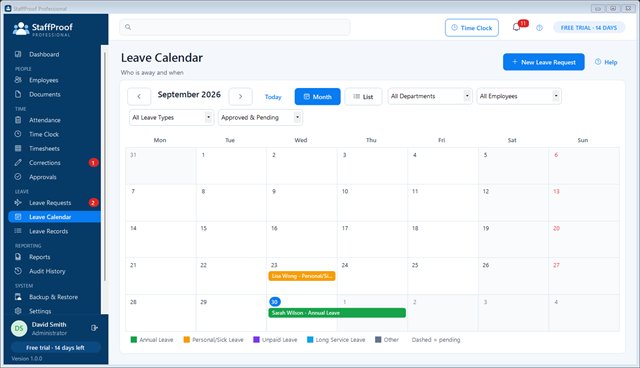Open the Employees icon in sidebar
The image size is (640, 368).
click(18, 80)
